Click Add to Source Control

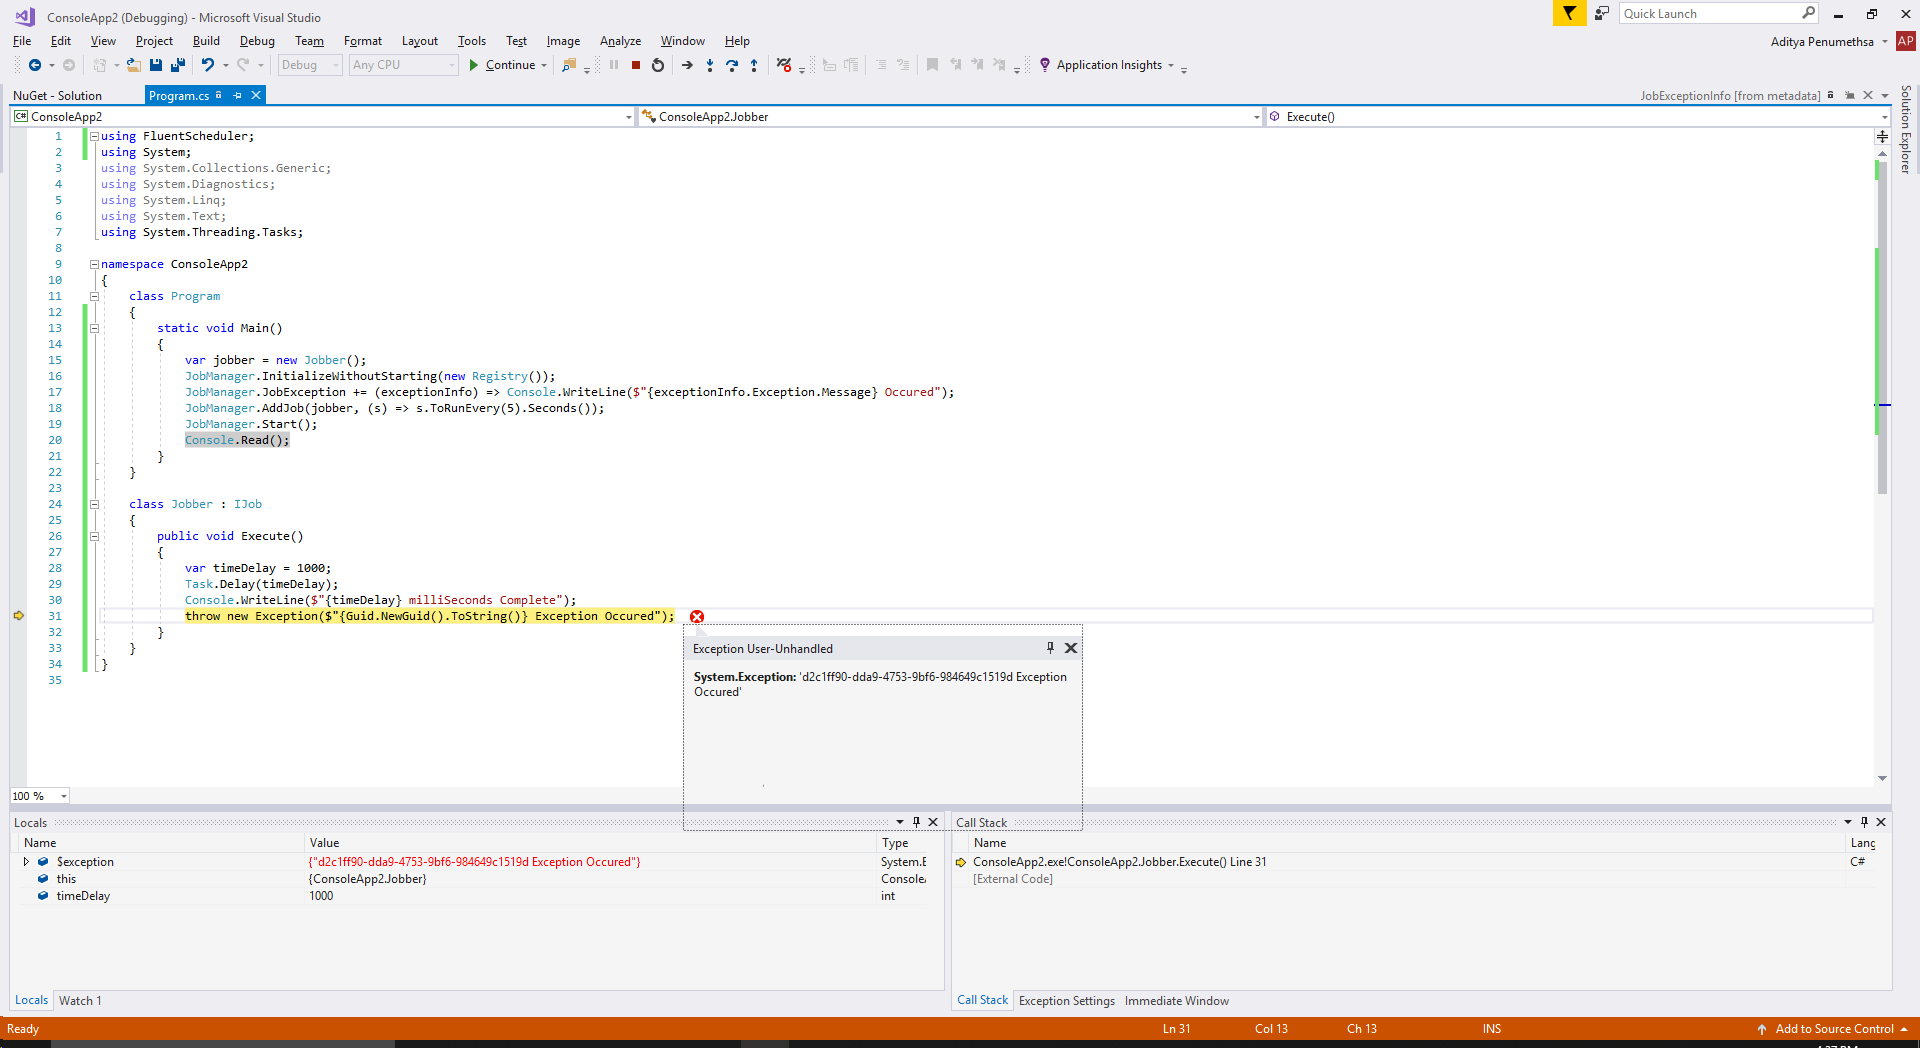pyautogui.click(x=1832, y=1029)
